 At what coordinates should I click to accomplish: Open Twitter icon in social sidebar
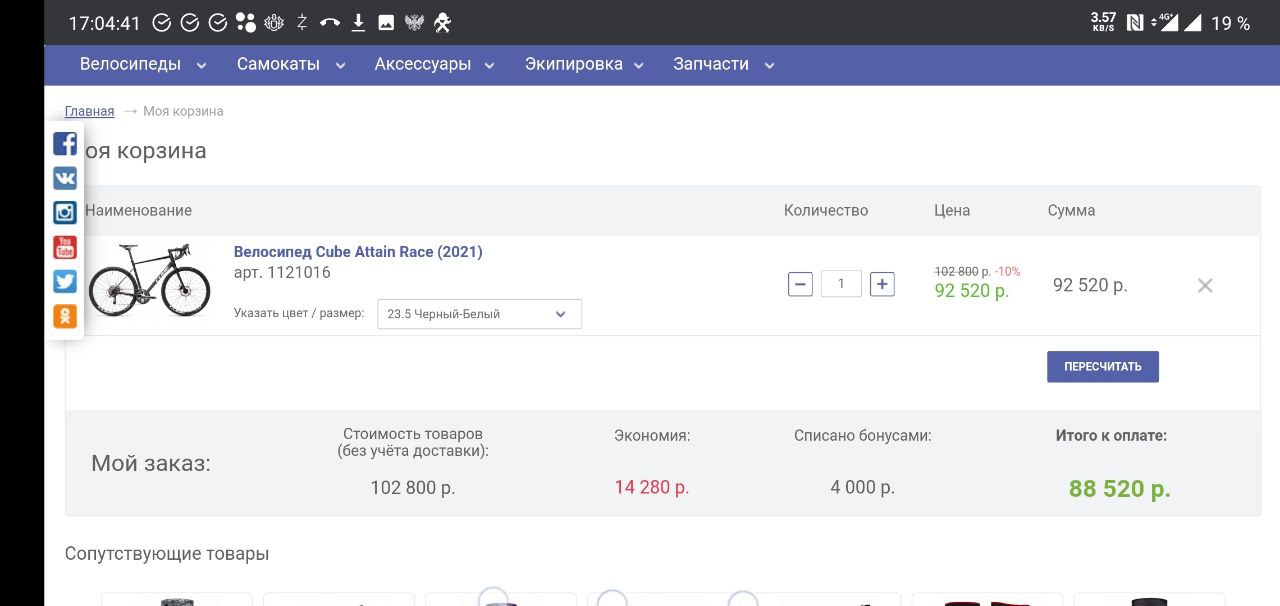click(x=65, y=281)
